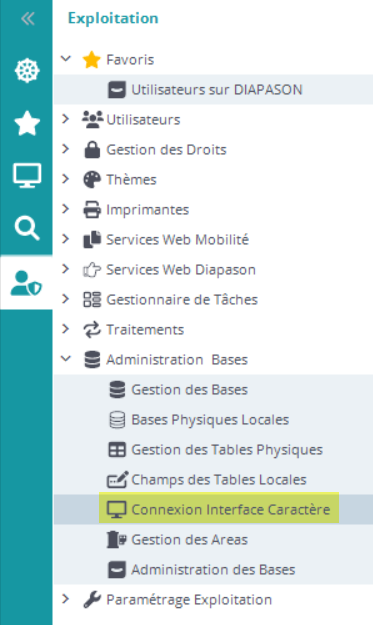Expand the Paramétrage Exploitation chevron
Image resolution: width=373 pixels, height=625 pixels.
pos(66,599)
